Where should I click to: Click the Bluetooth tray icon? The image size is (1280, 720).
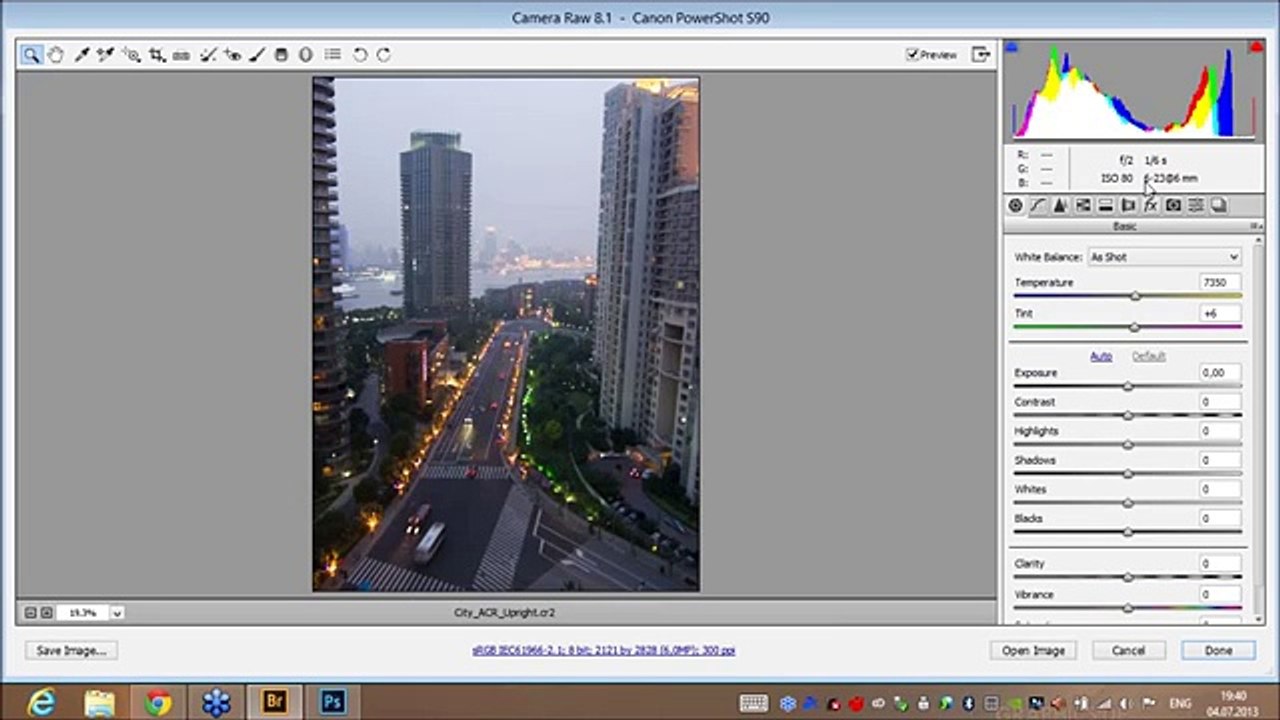point(969,704)
